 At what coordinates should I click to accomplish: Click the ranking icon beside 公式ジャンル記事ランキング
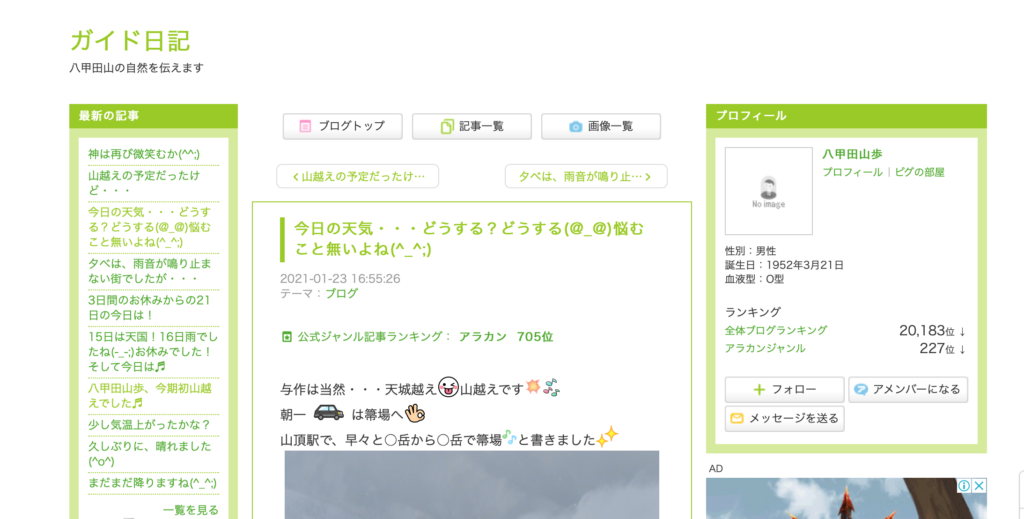click(x=286, y=337)
